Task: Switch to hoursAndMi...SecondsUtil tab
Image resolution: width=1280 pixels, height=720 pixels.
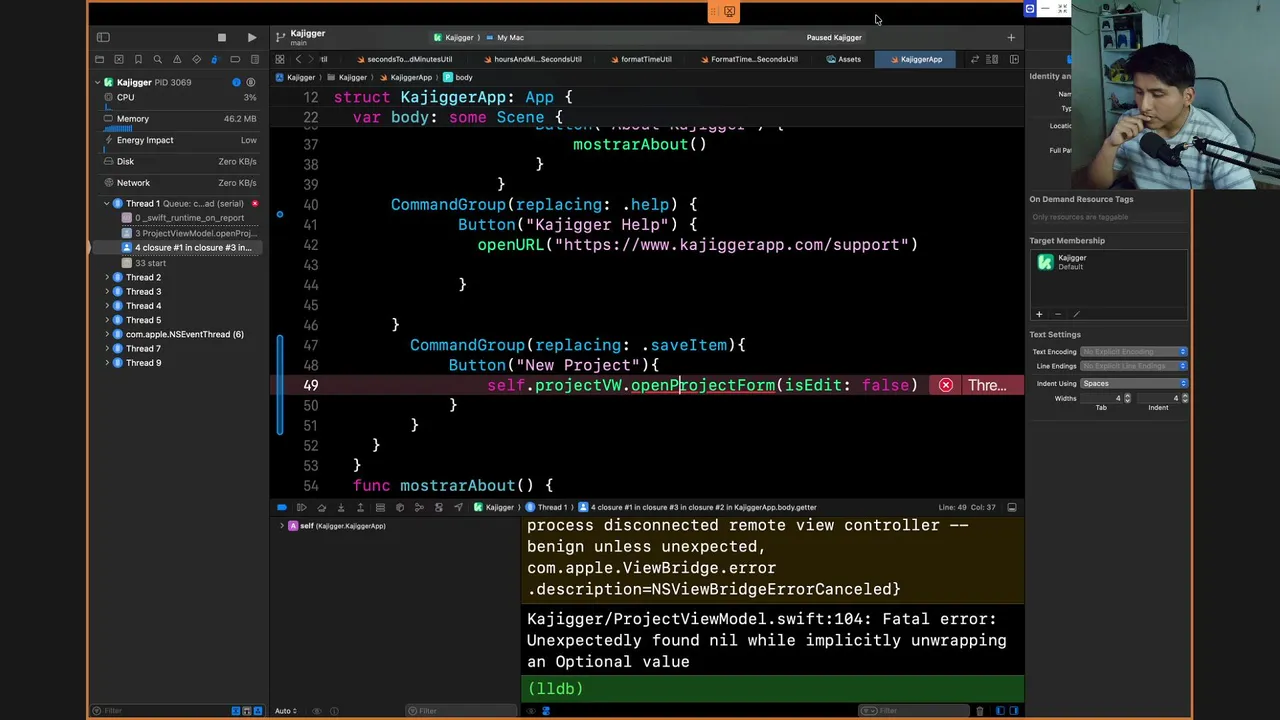Action: click(535, 59)
